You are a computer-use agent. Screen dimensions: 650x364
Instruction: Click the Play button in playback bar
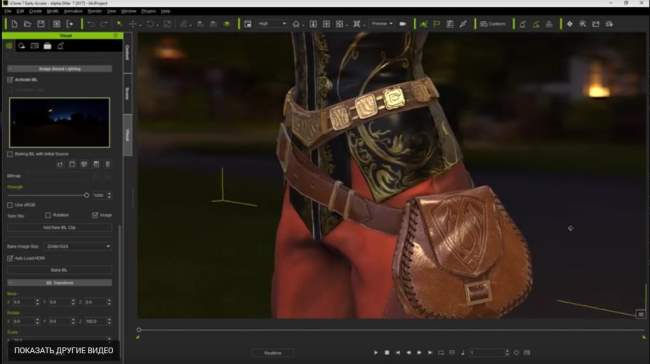click(376, 353)
